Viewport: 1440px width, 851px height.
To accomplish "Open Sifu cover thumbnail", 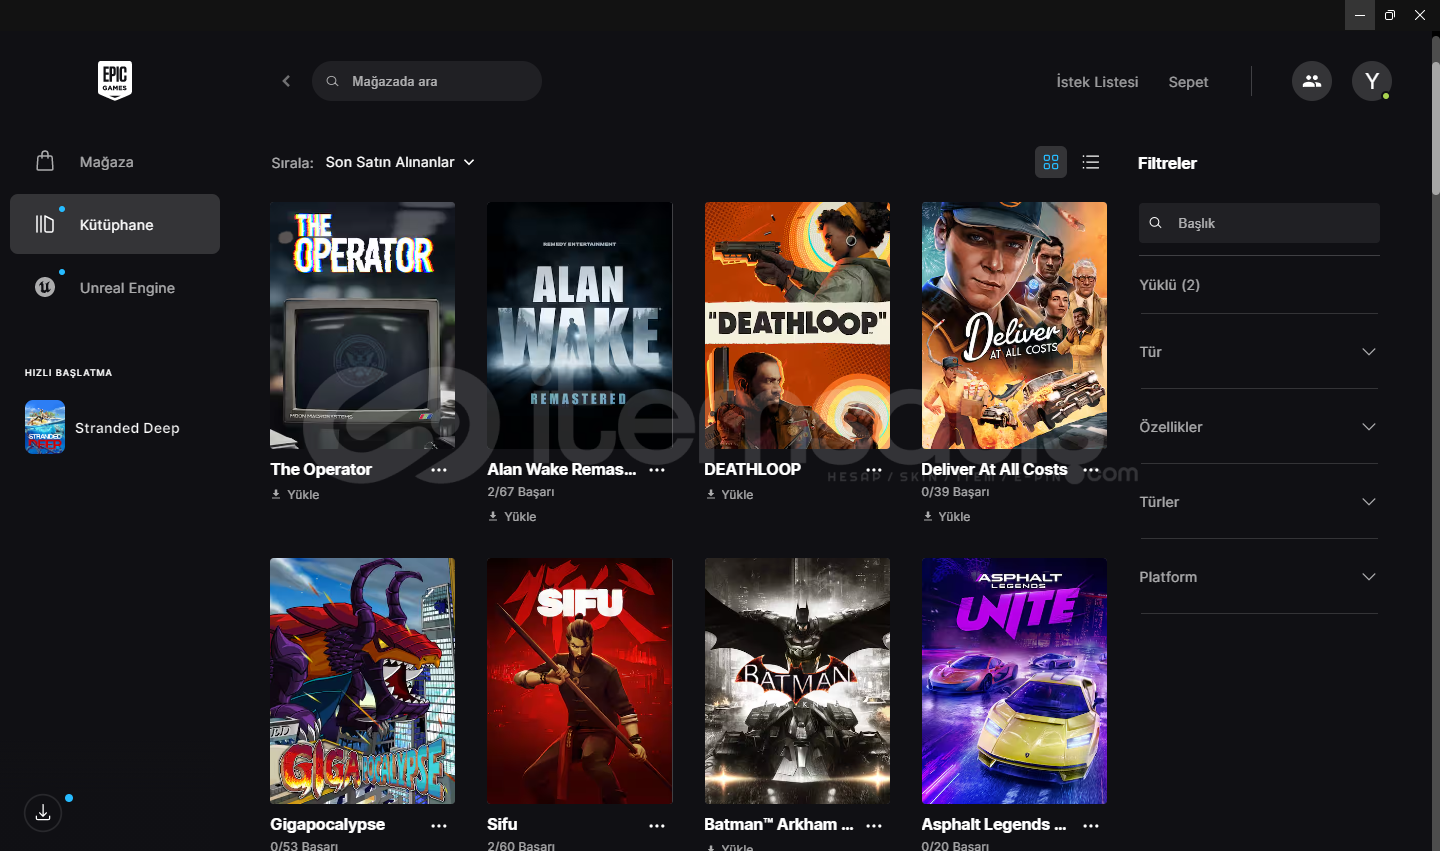I will point(580,681).
